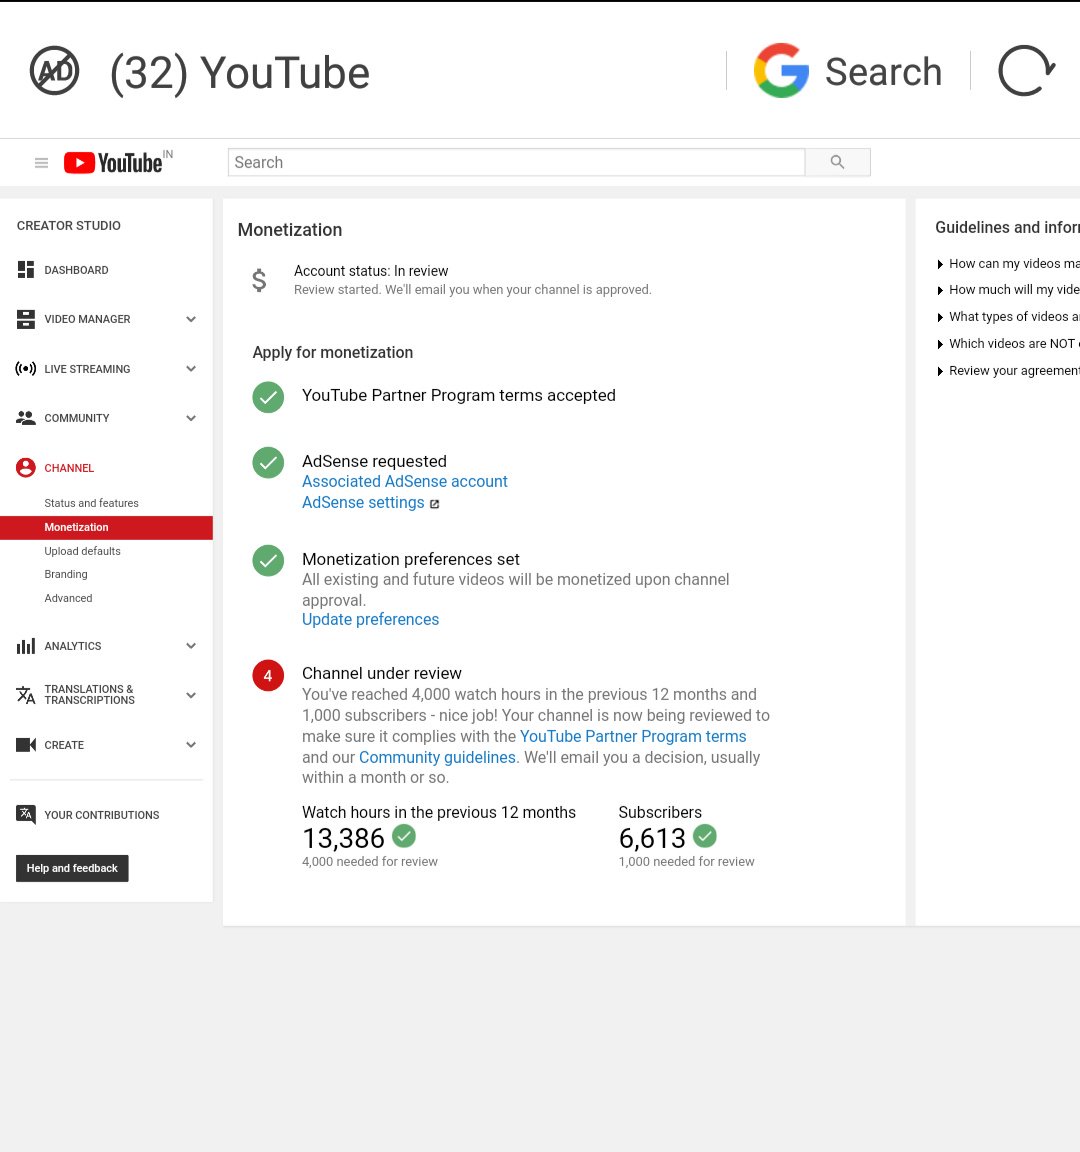The image size is (1080, 1152).
Task: Click the dollar sign account status icon
Action: point(259,280)
